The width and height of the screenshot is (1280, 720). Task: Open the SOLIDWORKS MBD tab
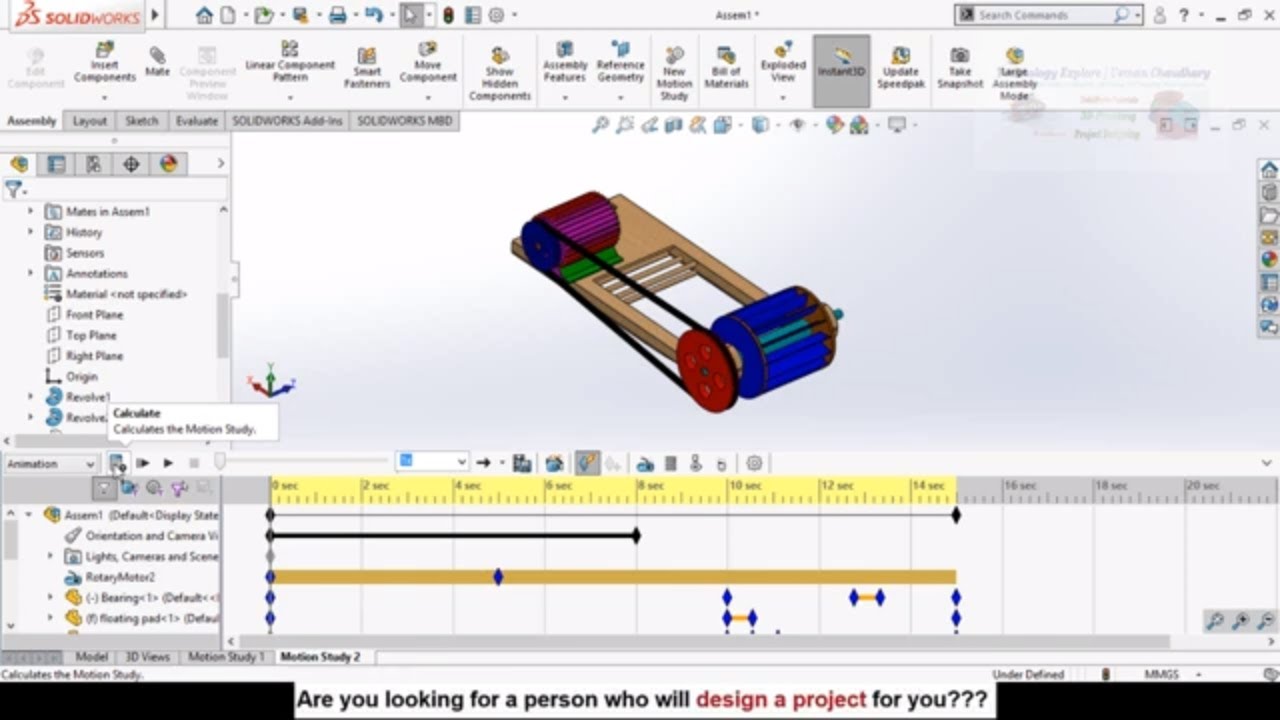404,121
